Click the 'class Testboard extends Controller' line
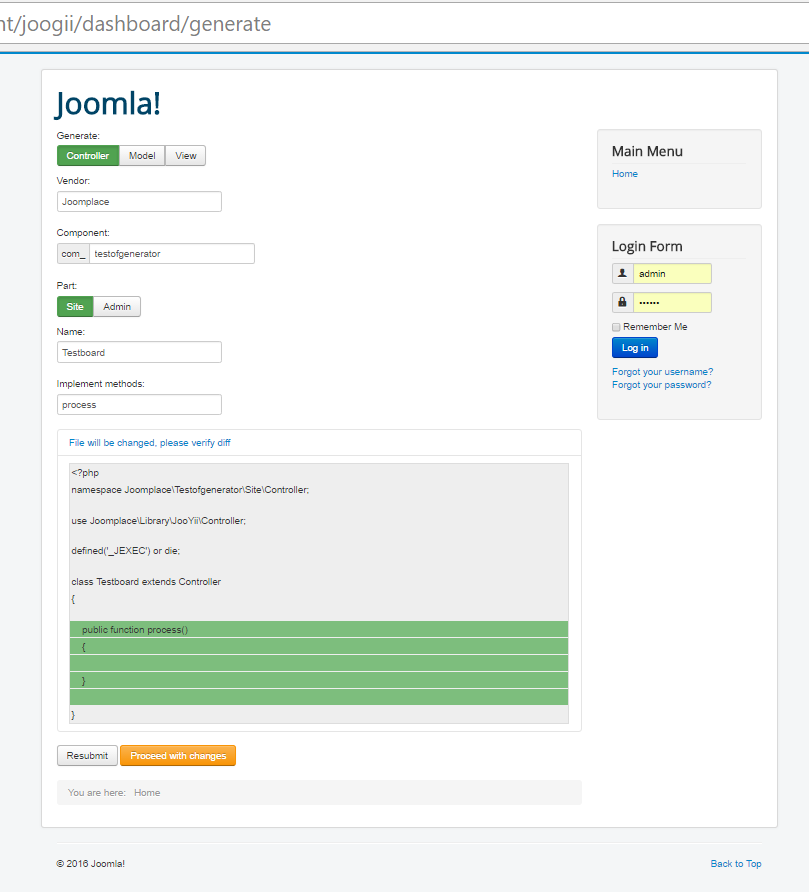 point(146,581)
